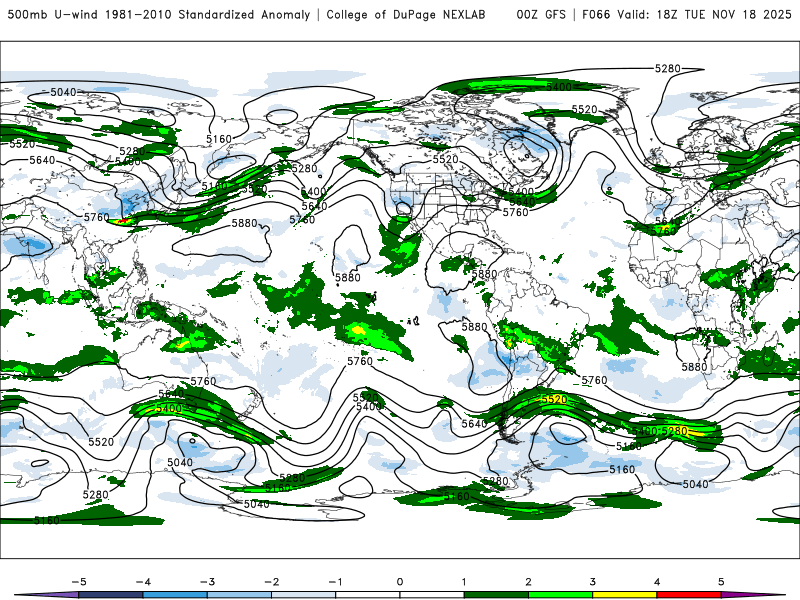This screenshot has height=600, width=800.
Task: Click the "5640" contour label near northwest Africa
Action: tap(667, 221)
